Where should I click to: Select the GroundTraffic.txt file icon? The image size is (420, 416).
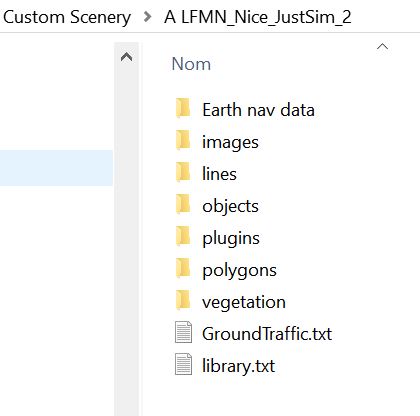pos(183,332)
